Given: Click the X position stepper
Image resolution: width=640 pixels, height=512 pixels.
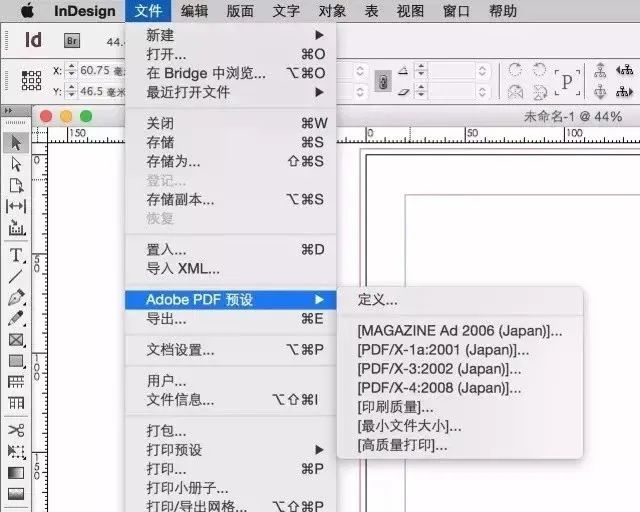Looking at the screenshot, I should [x=71, y=70].
